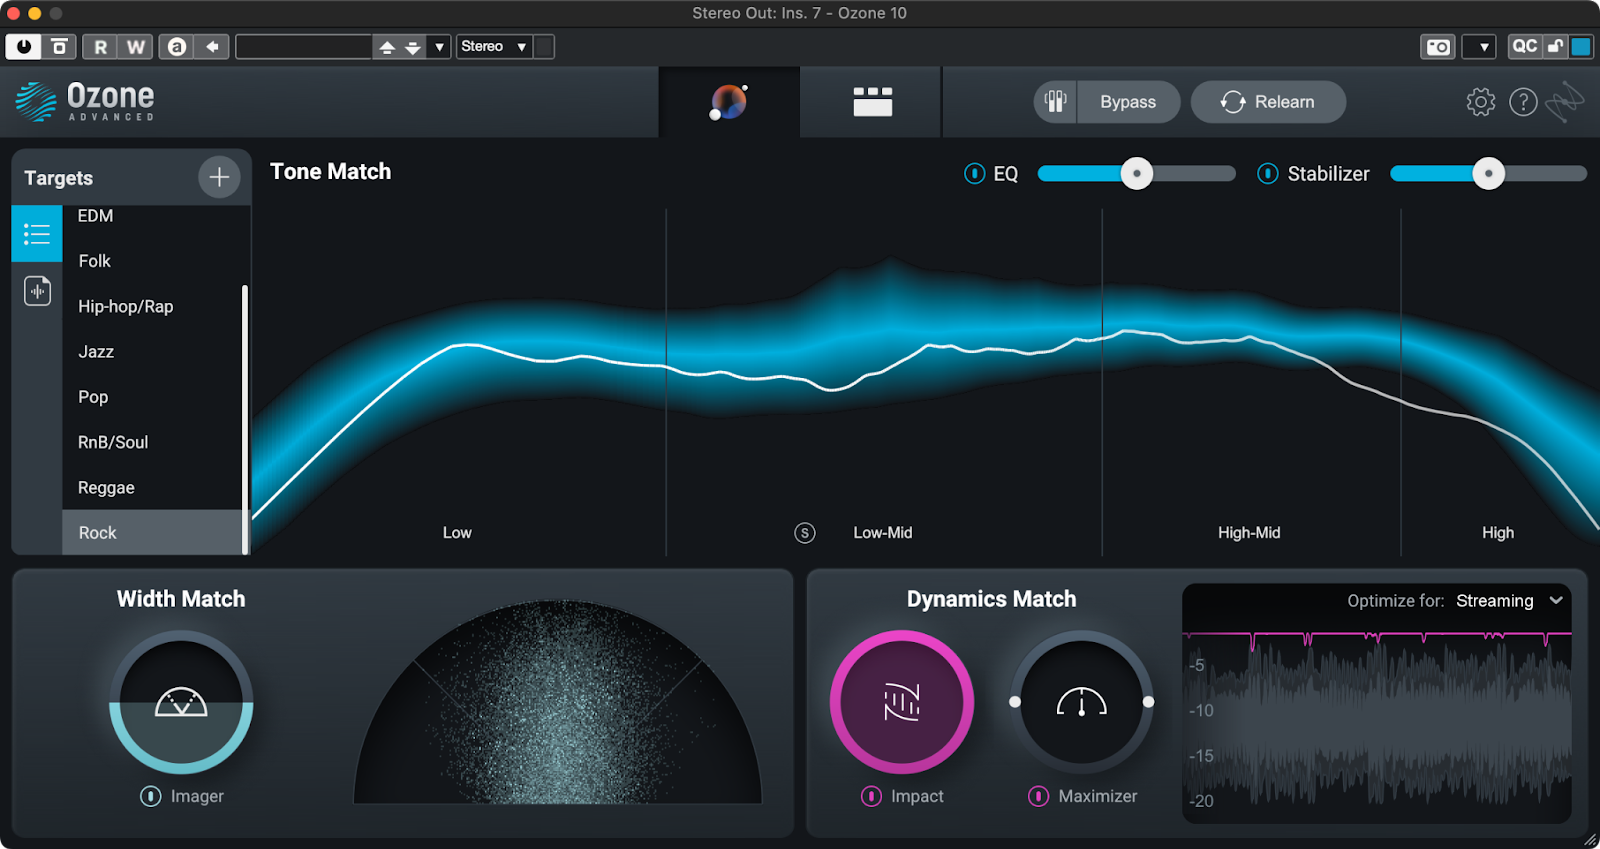The height and width of the screenshot is (849, 1600).
Task: Show the genre targets list view
Action: click(x=37, y=234)
